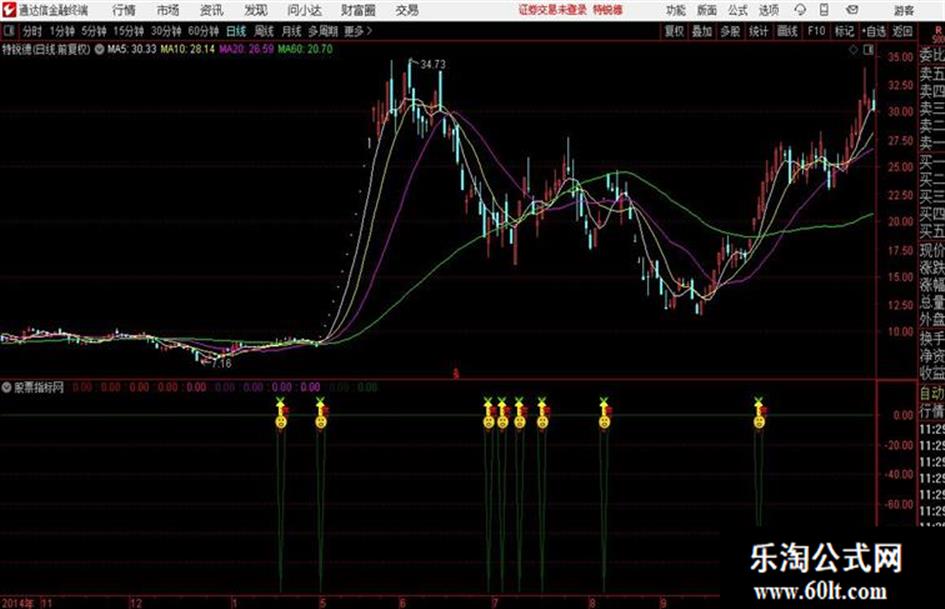The image size is (945, 609).
Task: Click the 换手 row in quote sidebar
Action: pyautogui.click(x=932, y=338)
